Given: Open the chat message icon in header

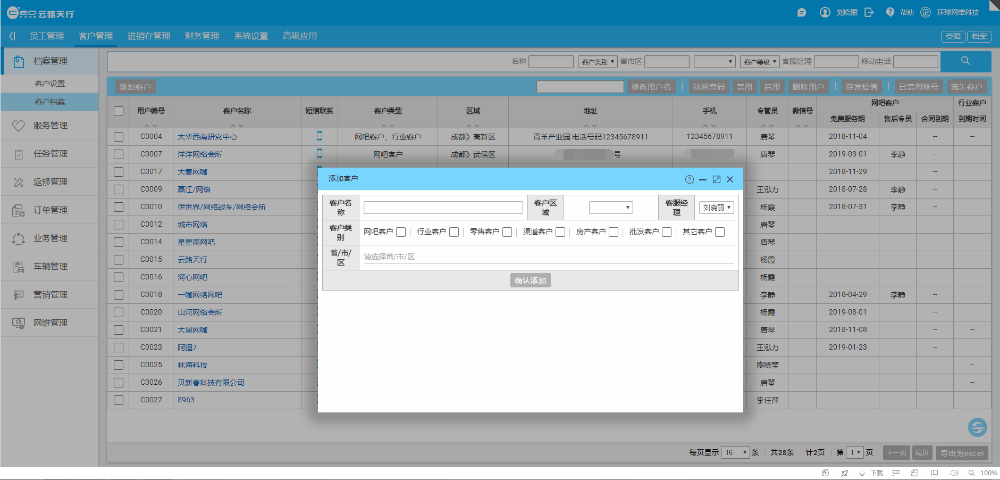Looking at the screenshot, I should 802,12.
